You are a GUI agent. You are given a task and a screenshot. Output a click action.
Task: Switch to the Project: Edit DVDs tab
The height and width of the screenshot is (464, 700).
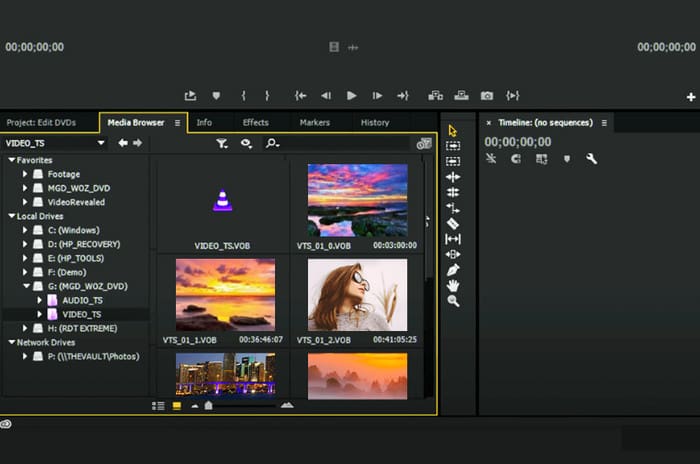(41, 122)
